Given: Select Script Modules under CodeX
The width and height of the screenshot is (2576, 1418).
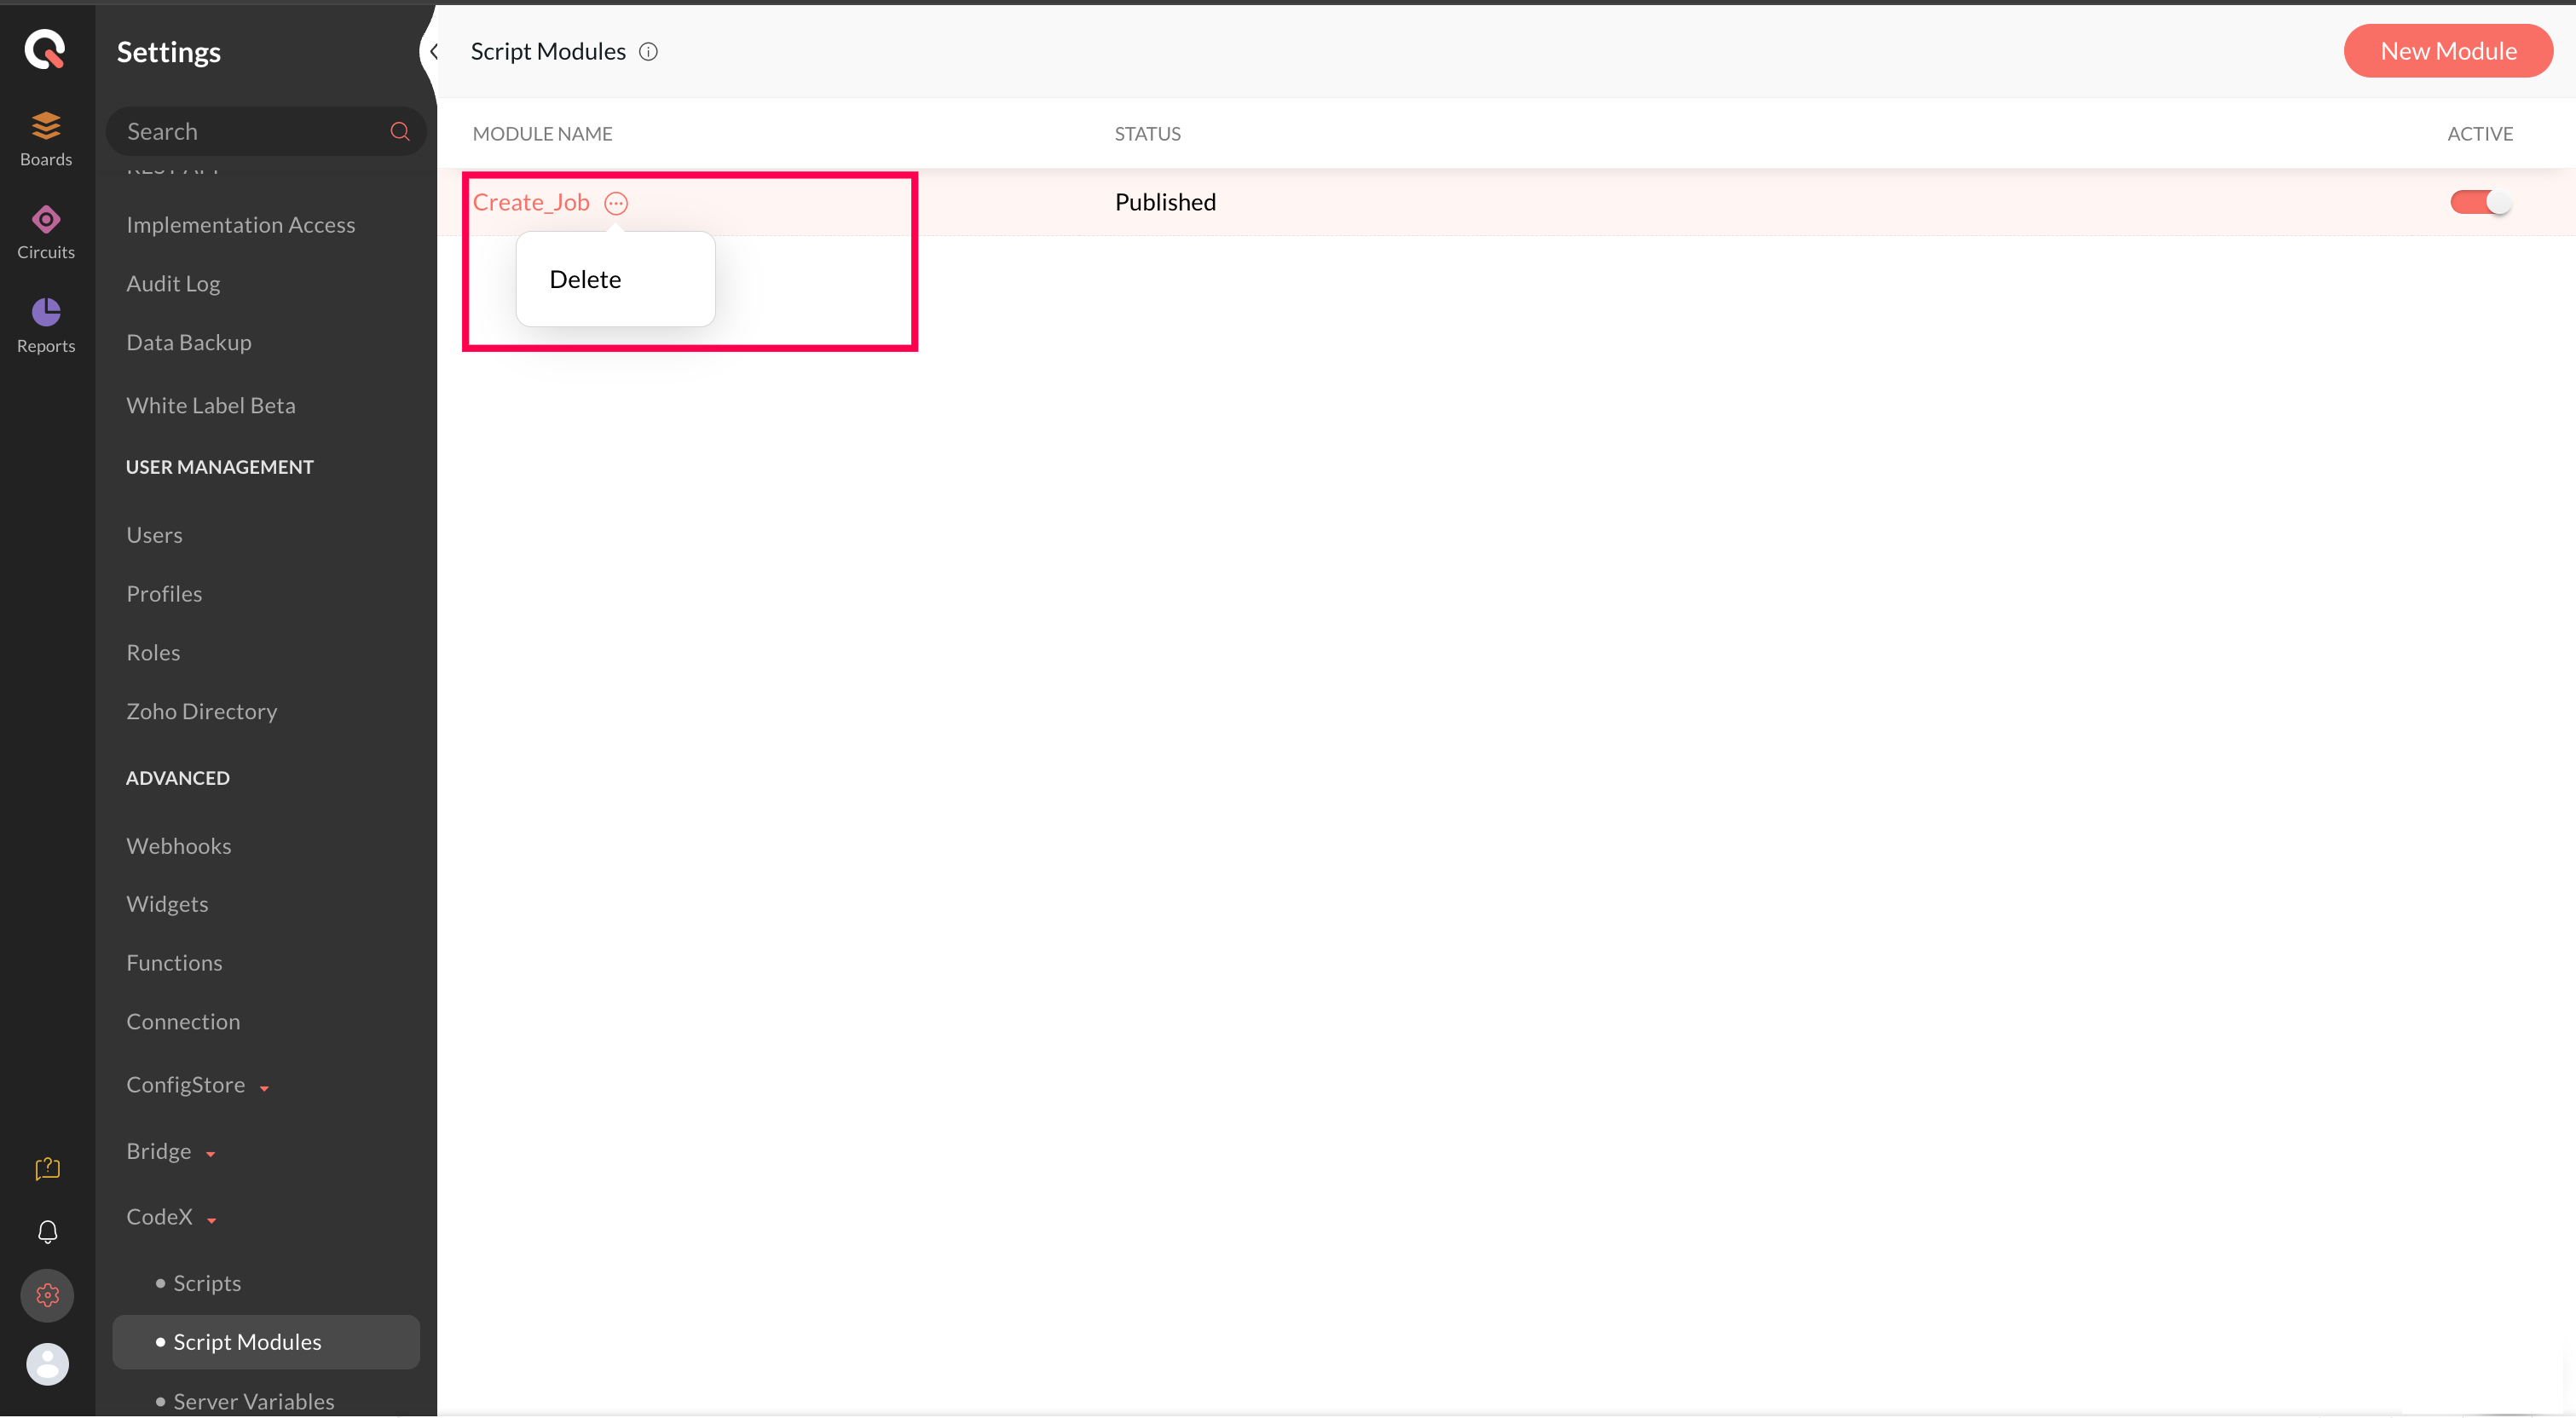Looking at the screenshot, I should pyautogui.click(x=266, y=1342).
